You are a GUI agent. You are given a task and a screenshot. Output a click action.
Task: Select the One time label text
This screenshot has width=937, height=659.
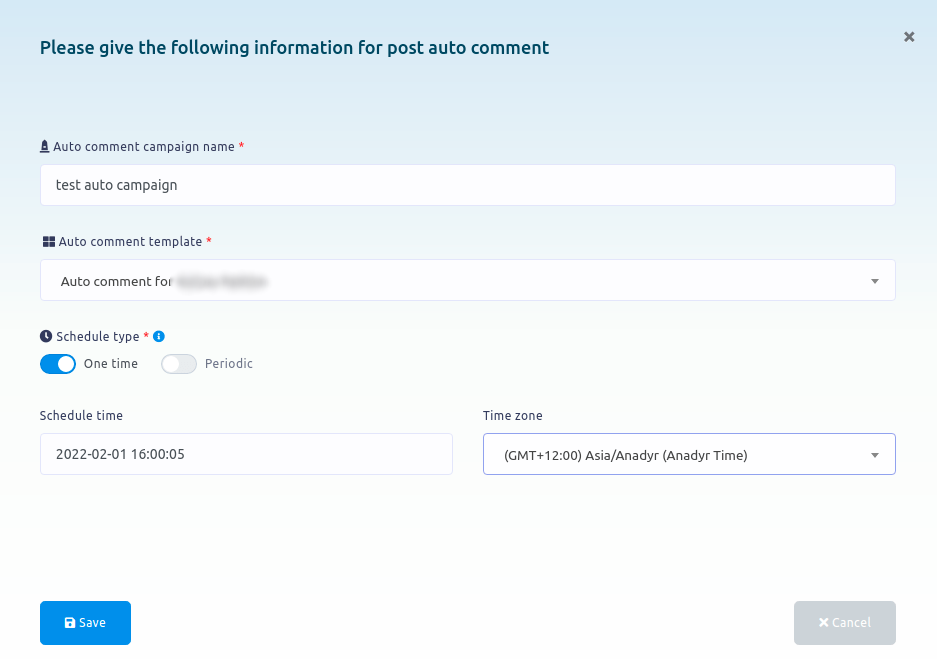pyautogui.click(x=111, y=364)
